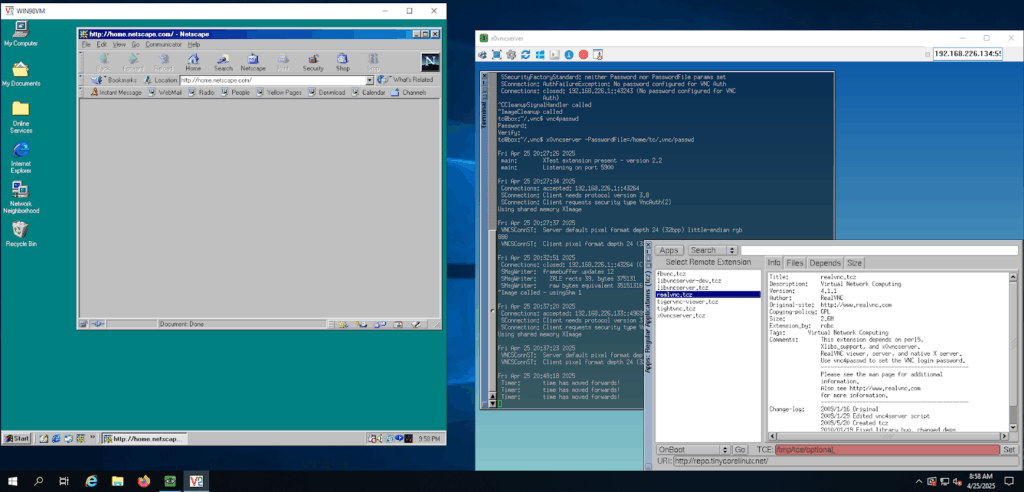The image size is (1024, 492).
Task: Switch to the Depends tab
Action: (x=827, y=262)
